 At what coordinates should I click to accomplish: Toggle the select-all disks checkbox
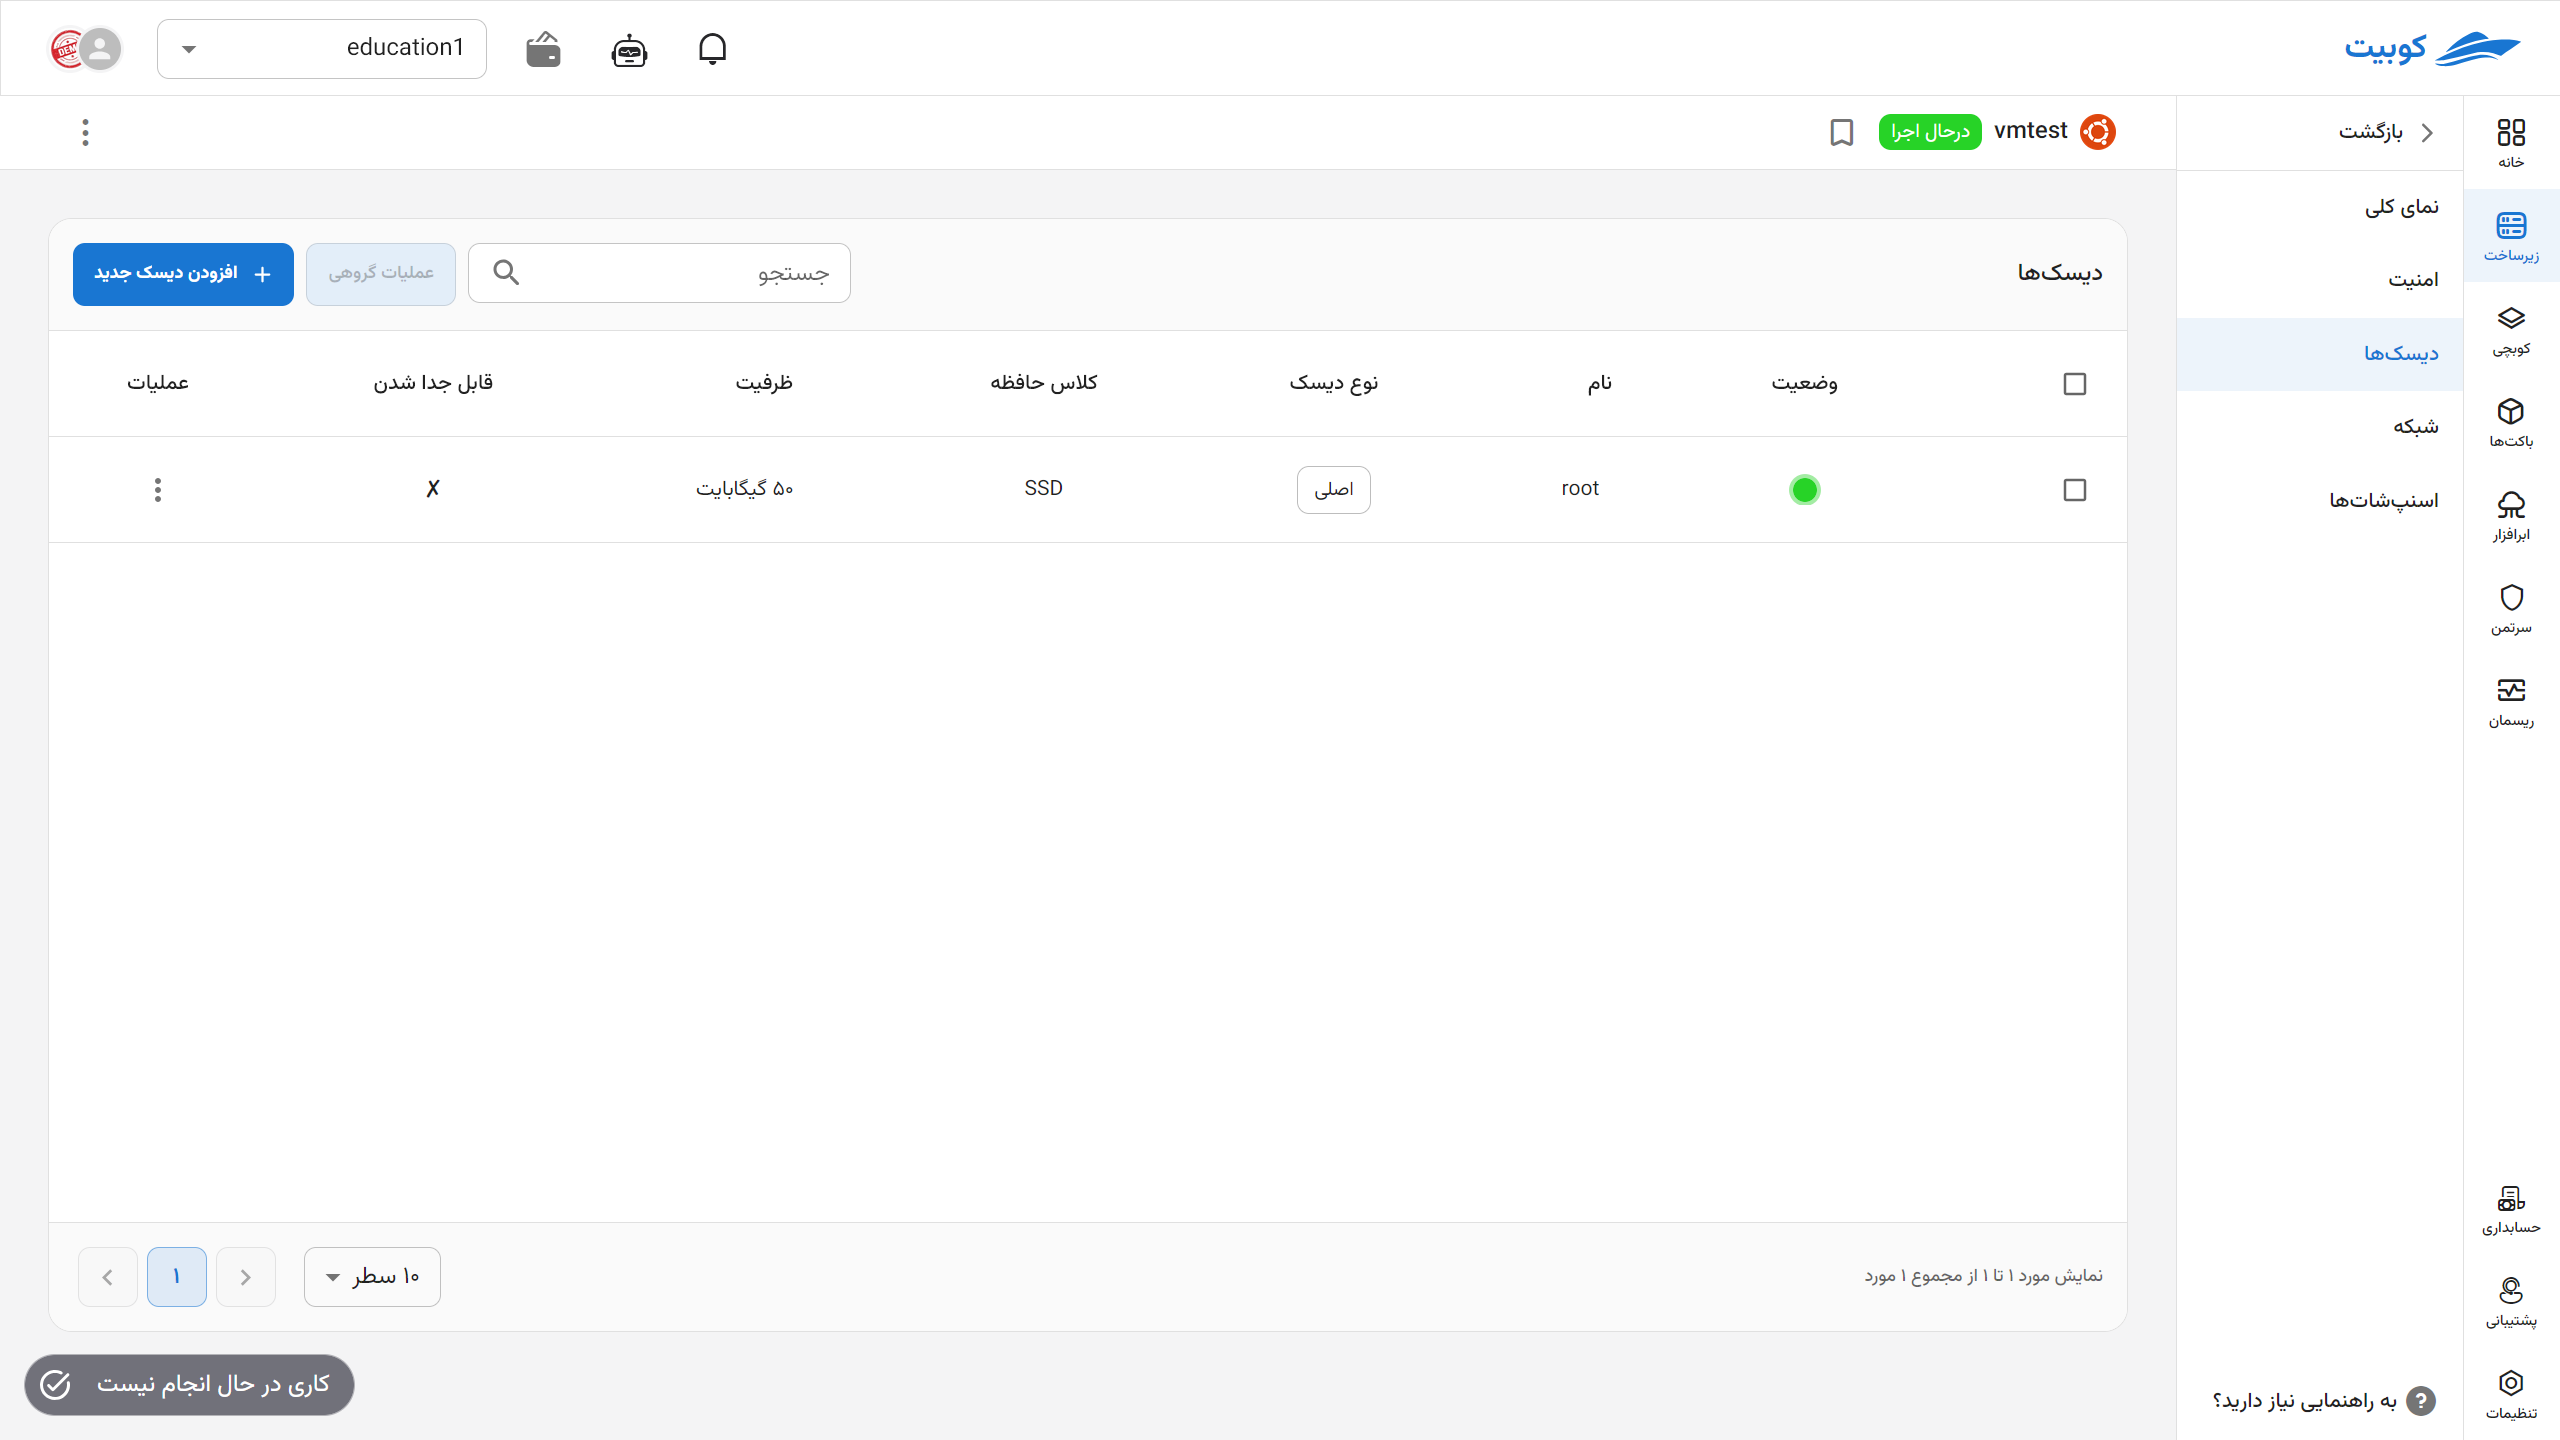pyautogui.click(x=2074, y=384)
